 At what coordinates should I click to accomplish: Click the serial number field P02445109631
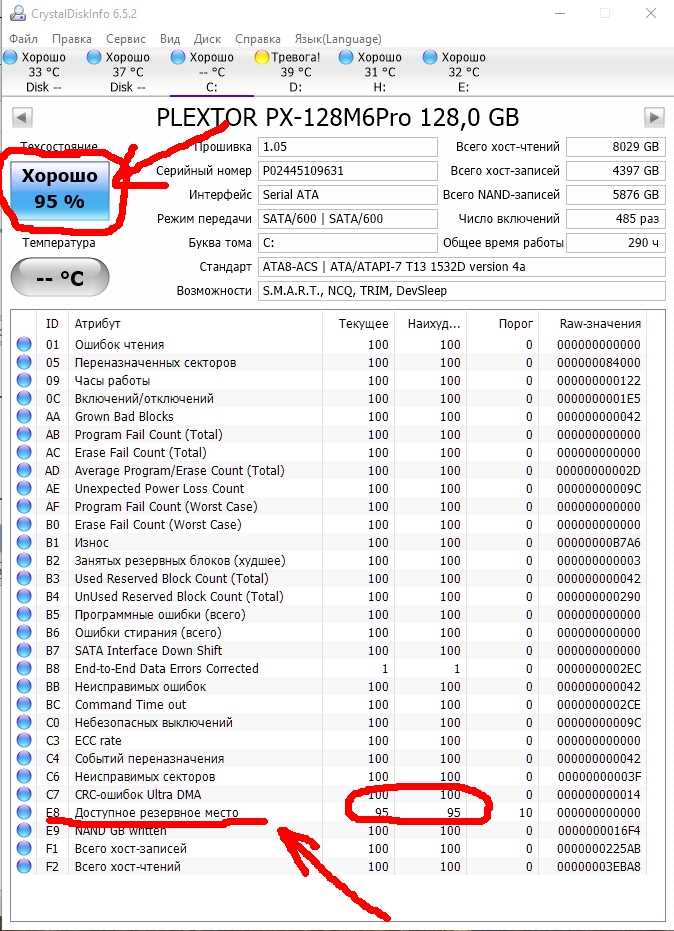tap(347, 171)
